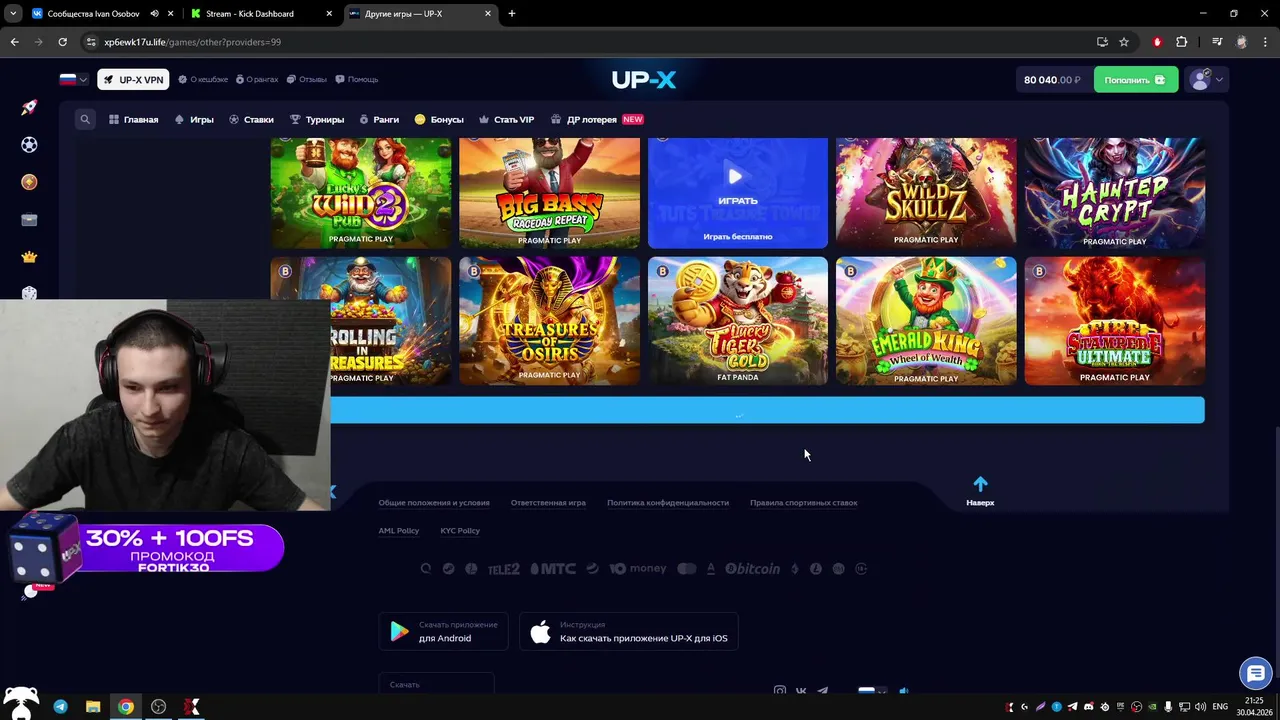Open a new Chrome tab
This screenshot has height=720, width=1280.
[512, 14]
